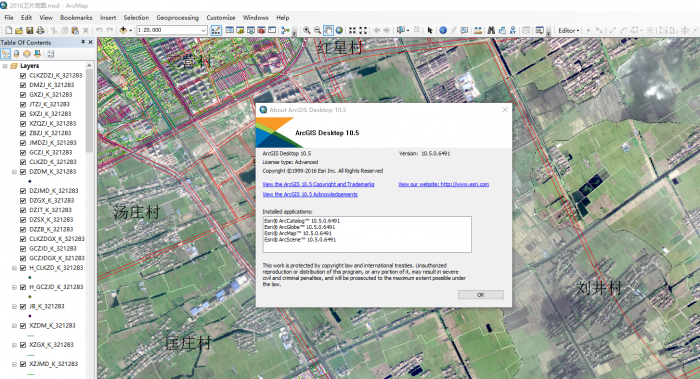
Task: Collapse the H_GCZJD_K_321283 layer legend
Action: [x=14, y=287]
